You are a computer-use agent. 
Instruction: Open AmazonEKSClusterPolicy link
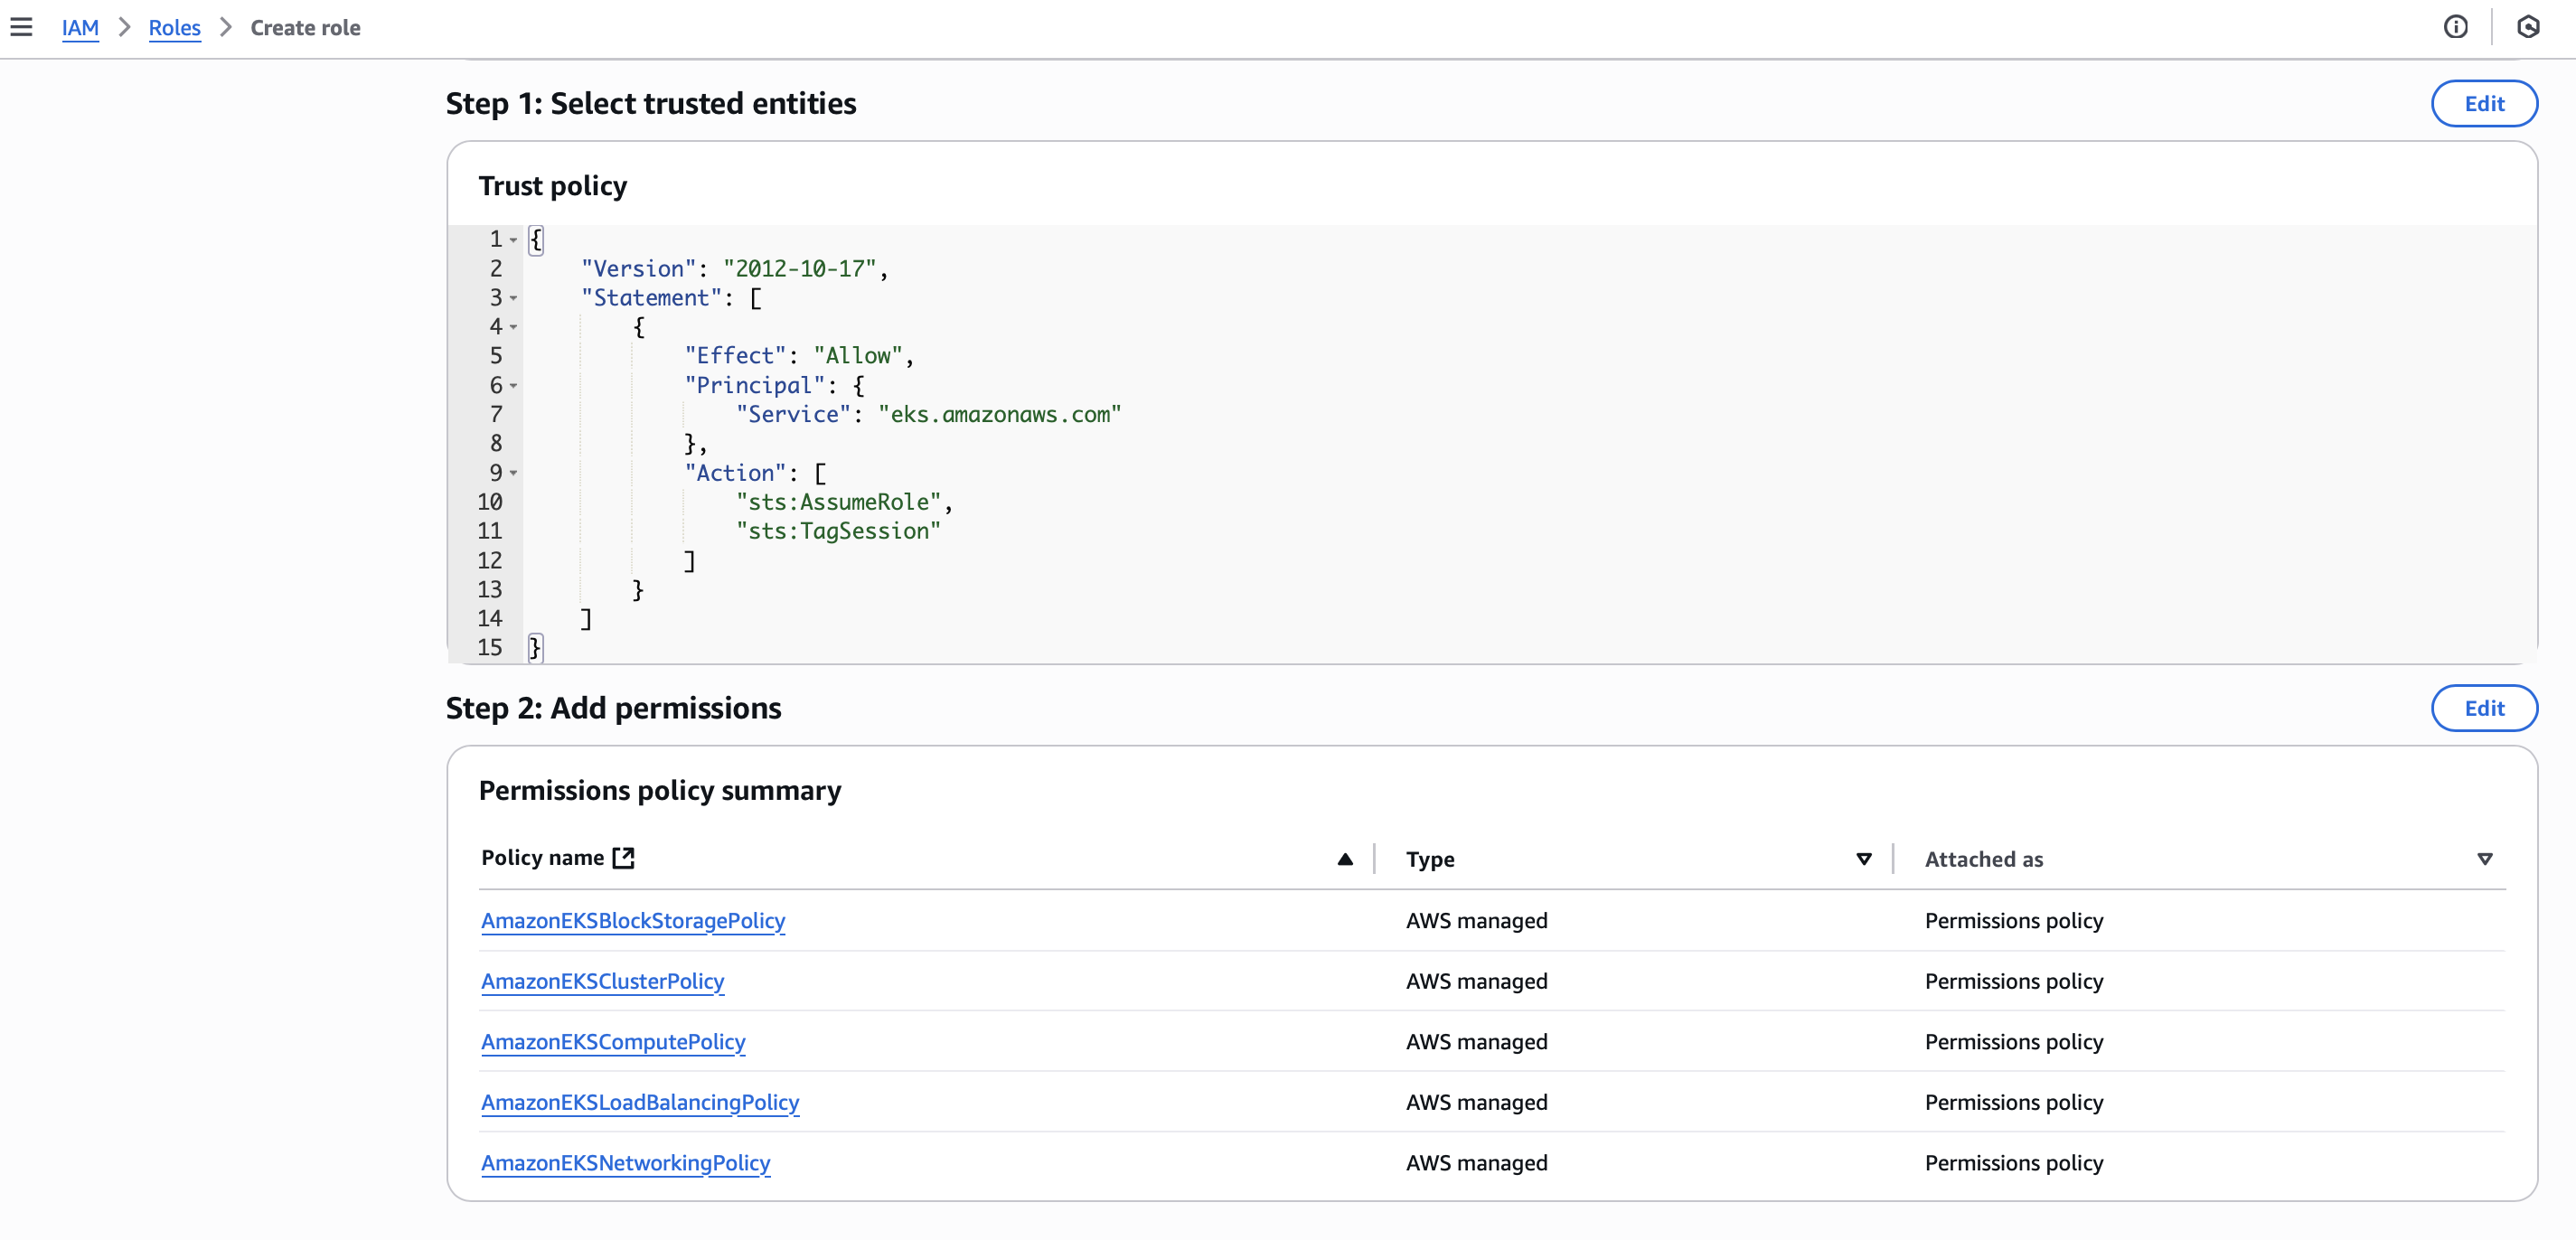tap(602, 981)
